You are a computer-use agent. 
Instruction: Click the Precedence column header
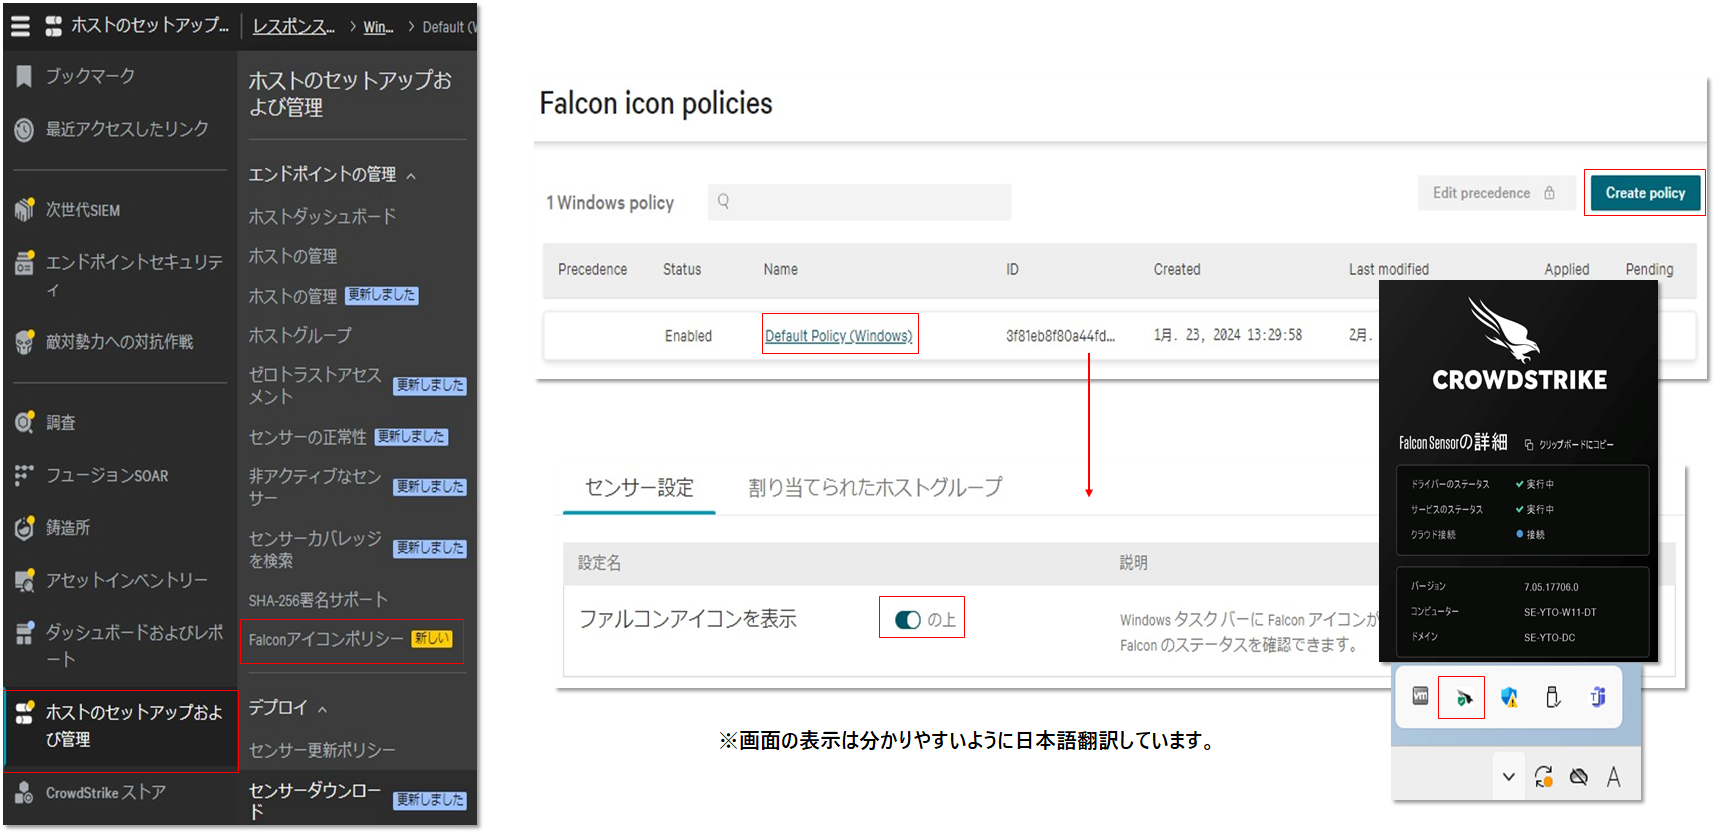pyautogui.click(x=592, y=270)
